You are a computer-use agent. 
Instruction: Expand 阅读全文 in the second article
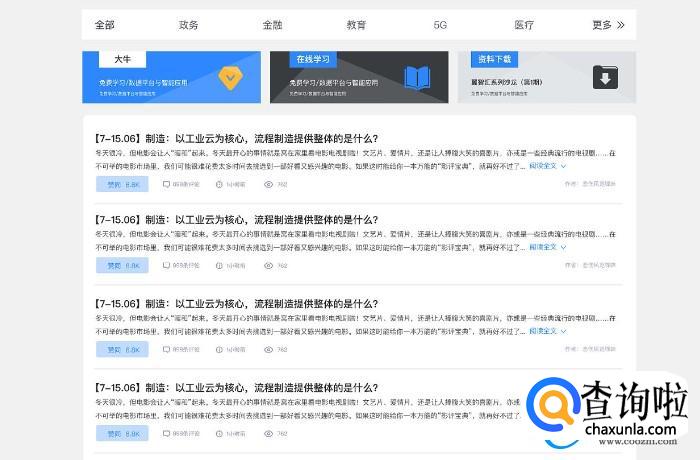pyautogui.click(x=547, y=247)
